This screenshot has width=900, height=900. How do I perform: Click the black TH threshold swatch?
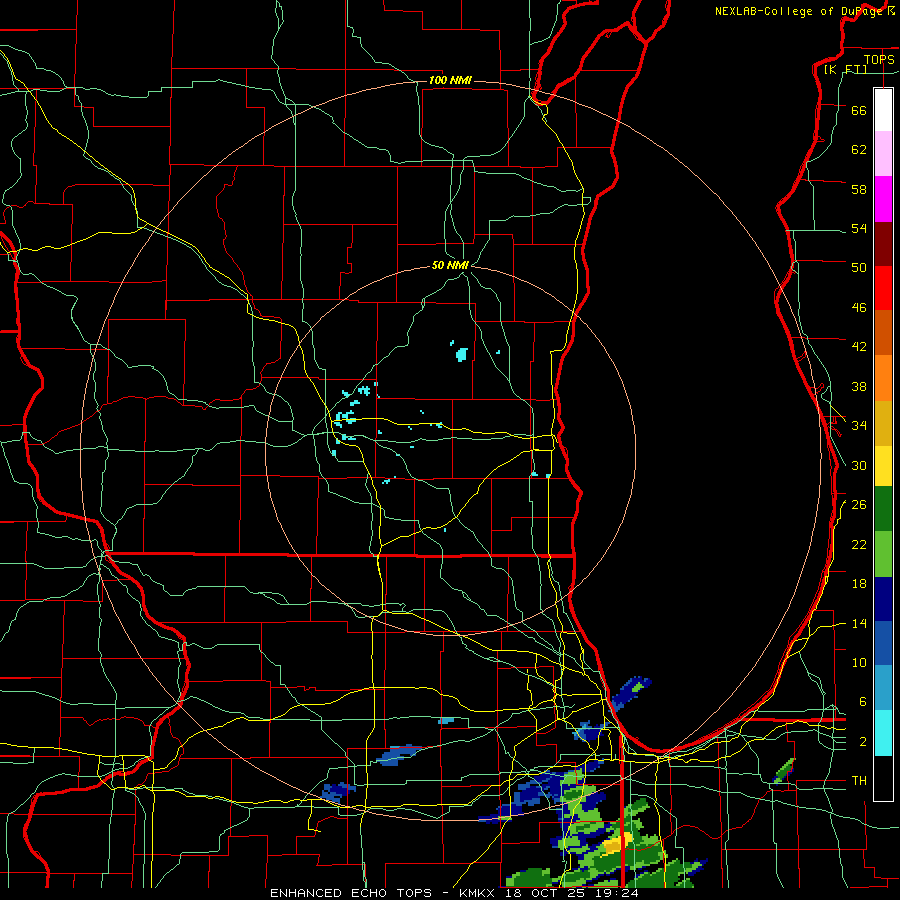(883, 778)
